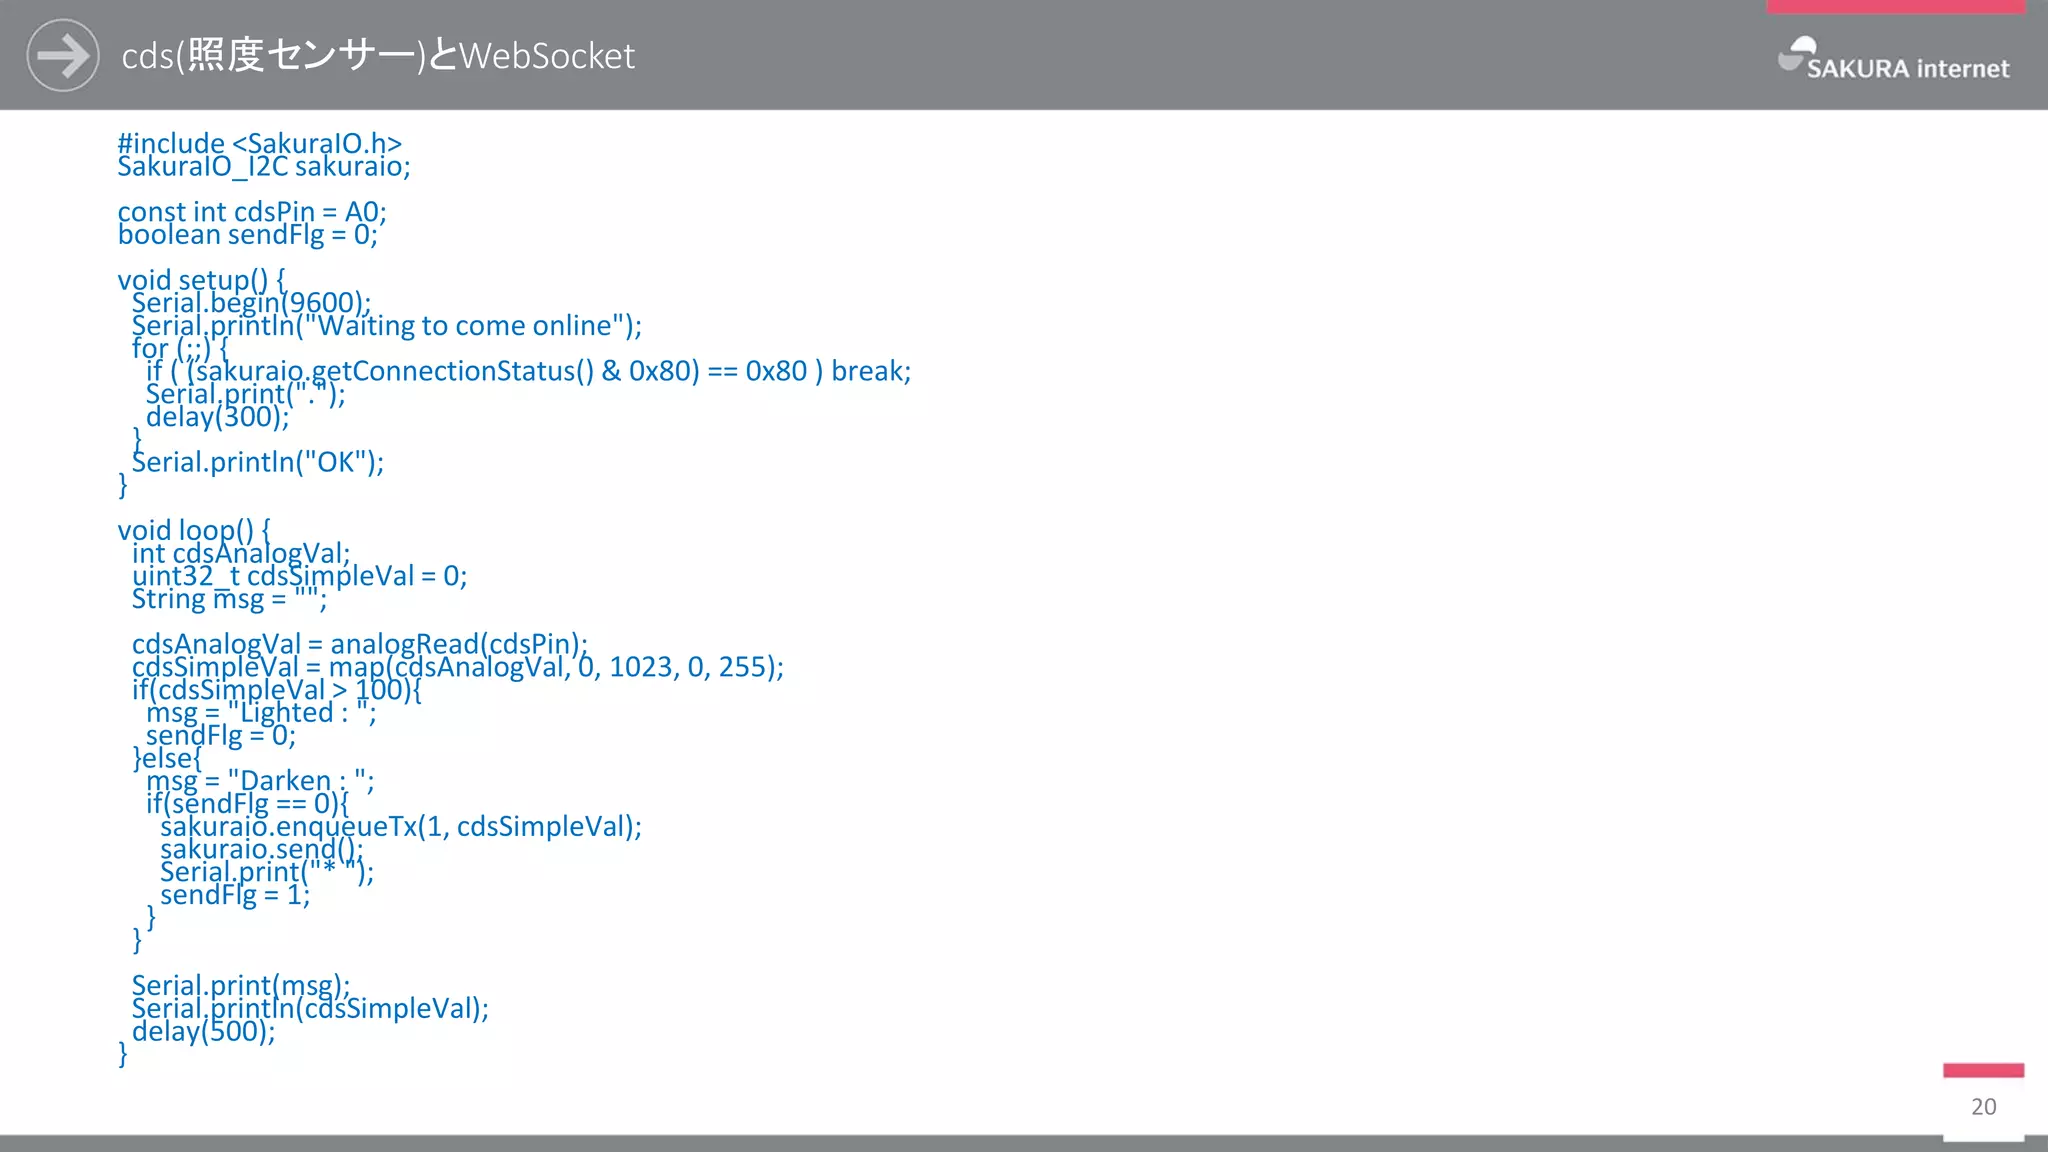Click the page number 20
Screen dimensions: 2048x1152
pos(1984,1106)
